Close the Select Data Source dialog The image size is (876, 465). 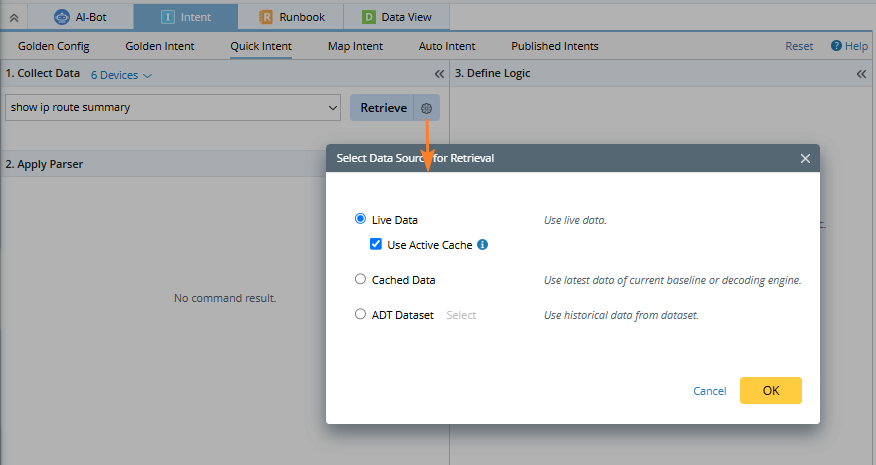coord(805,158)
